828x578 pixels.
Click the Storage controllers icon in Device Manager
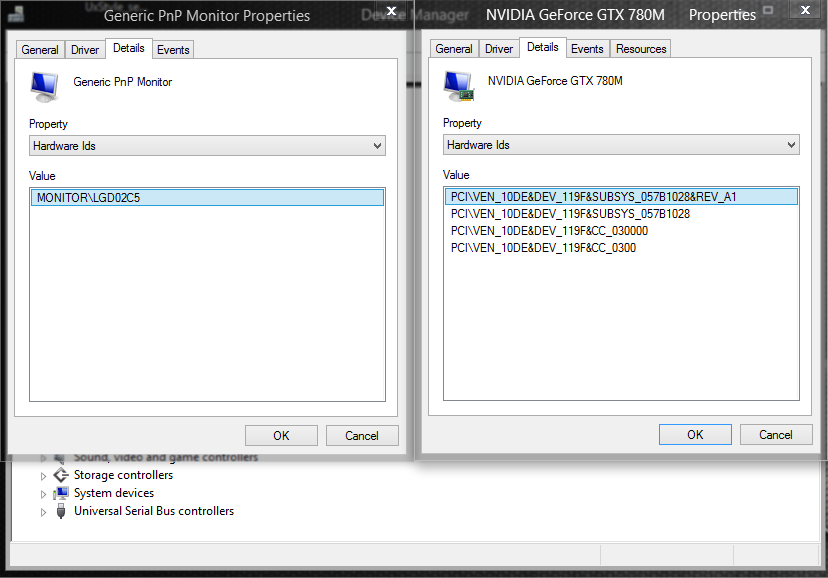[61, 475]
